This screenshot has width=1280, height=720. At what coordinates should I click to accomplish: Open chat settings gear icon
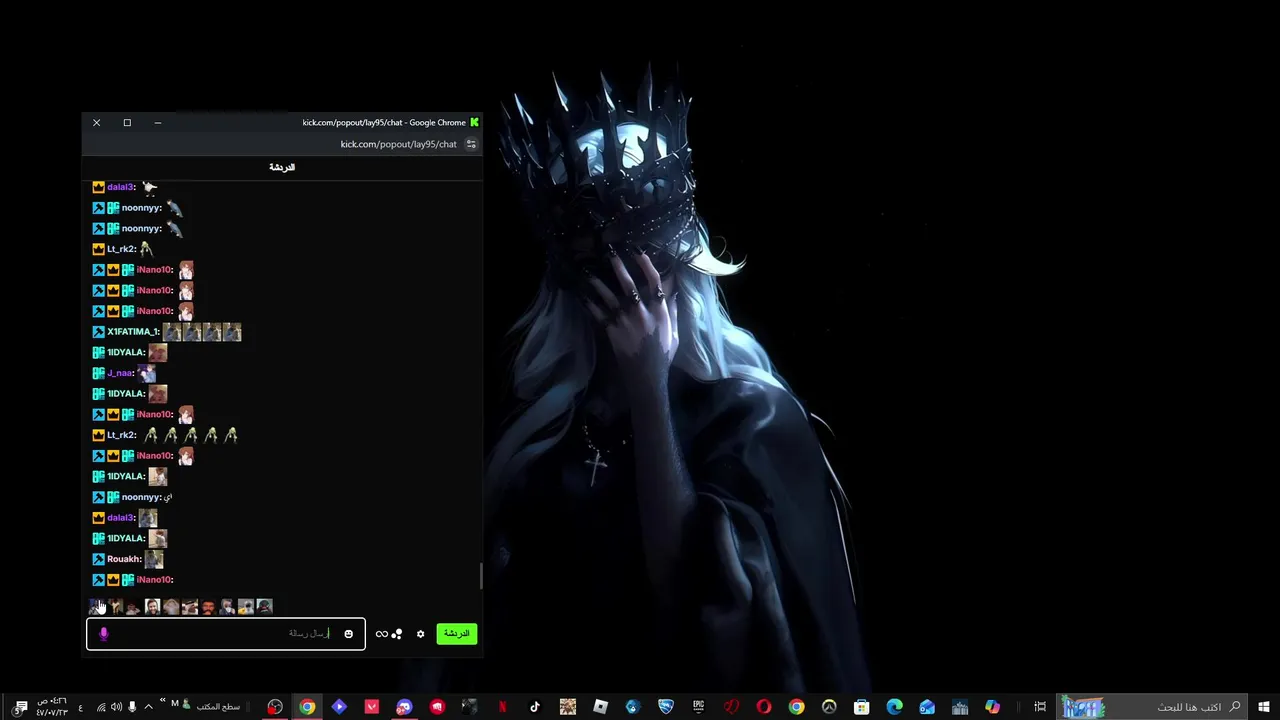(x=420, y=634)
